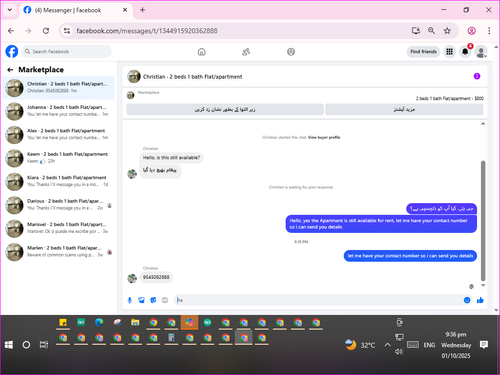Go back using Marketplace back arrow
Screen dimensions: 500x375
click(10, 70)
